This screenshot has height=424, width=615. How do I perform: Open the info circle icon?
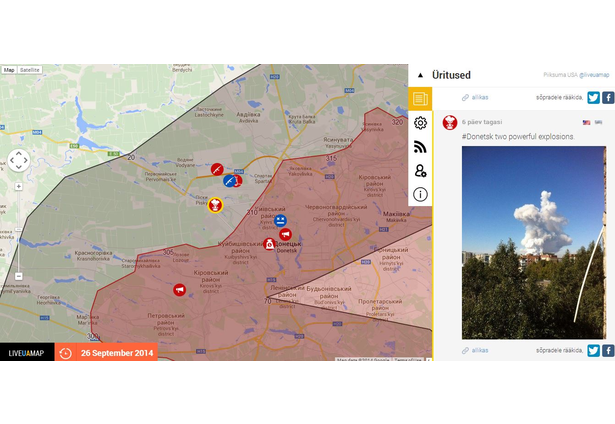pos(420,195)
